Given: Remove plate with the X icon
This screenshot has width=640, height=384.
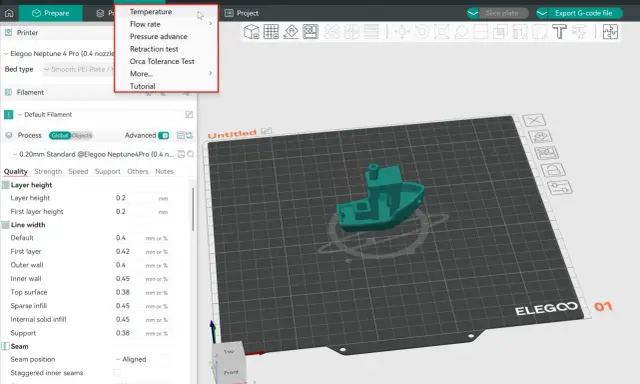Looking at the screenshot, I should (x=534, y=120).
